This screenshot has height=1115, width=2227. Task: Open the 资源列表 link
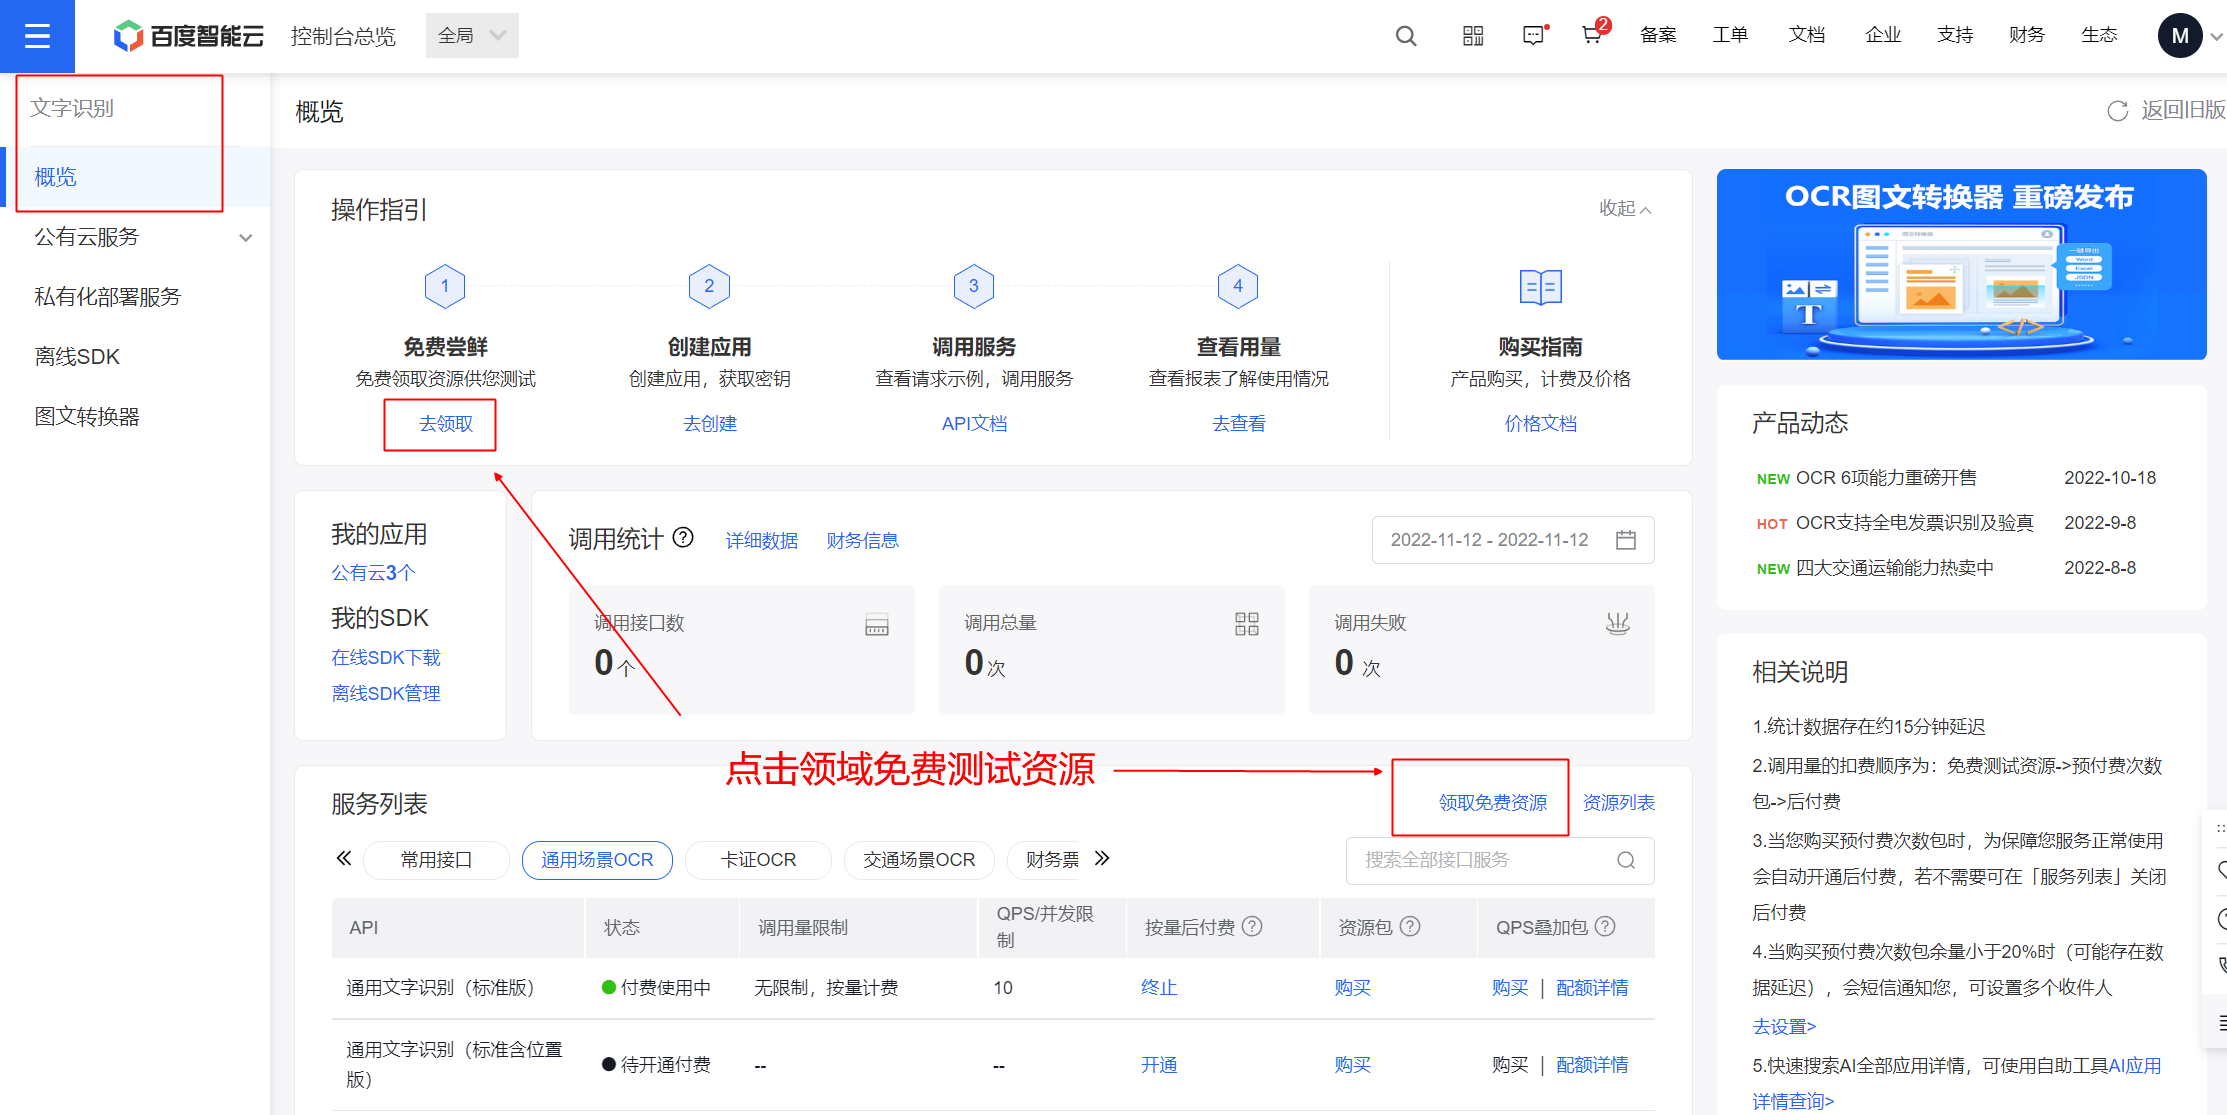coord(1619,803)
